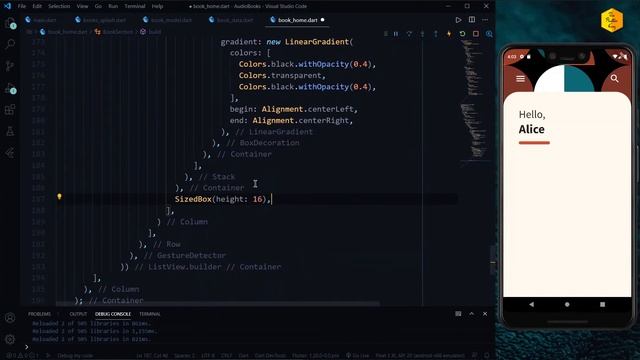Select the Pixel 3 XL device in status bar

[x=420, y=356]
